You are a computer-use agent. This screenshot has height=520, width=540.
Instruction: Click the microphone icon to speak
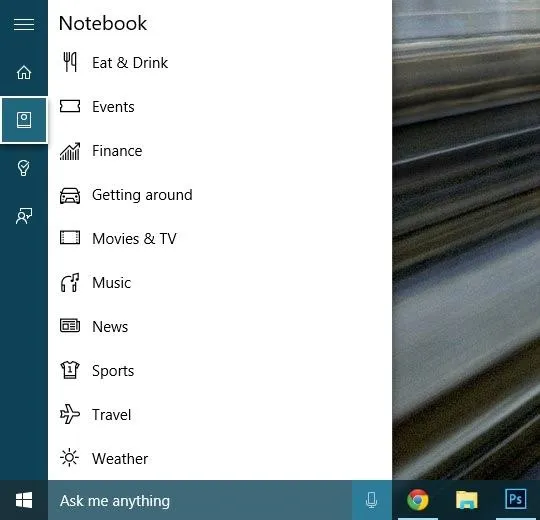coord(372,500)
